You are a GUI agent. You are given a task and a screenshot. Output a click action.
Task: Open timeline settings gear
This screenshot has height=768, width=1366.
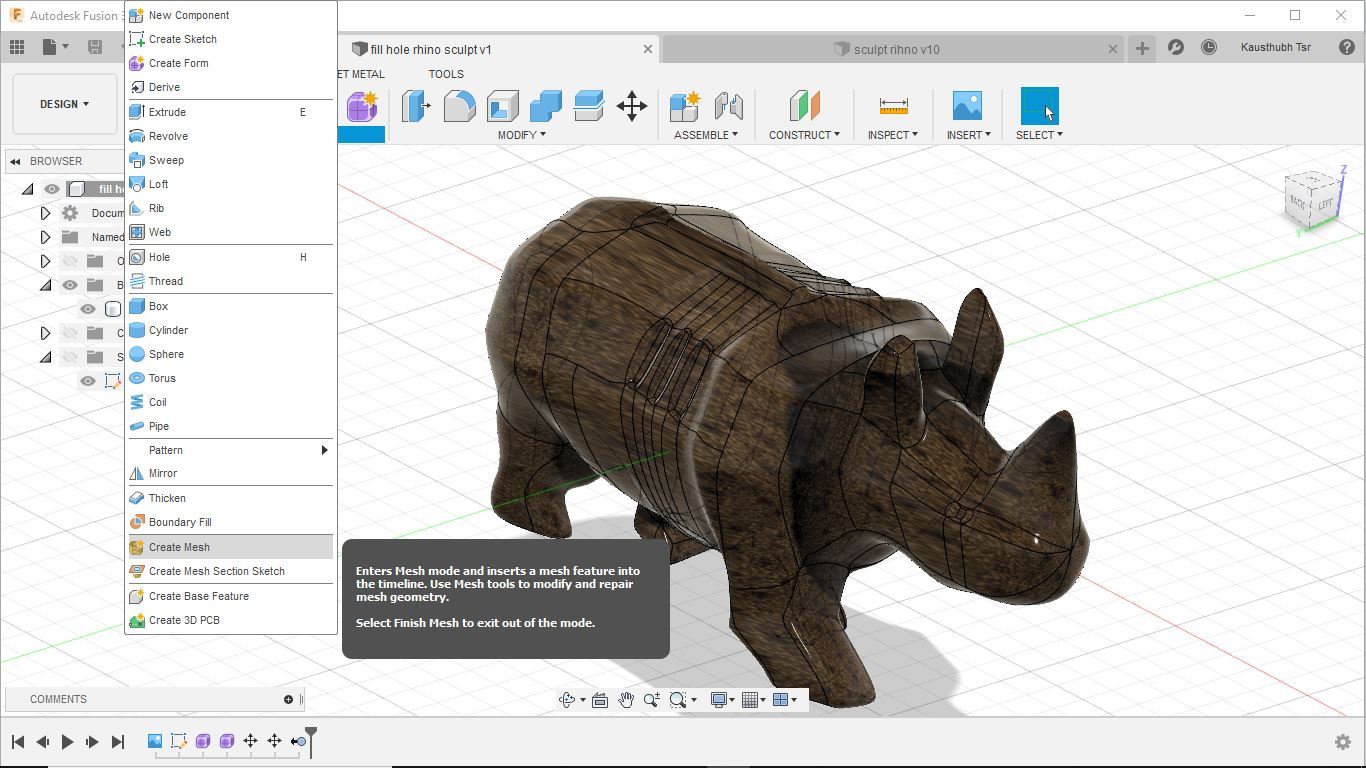[x=1343, y=742]
